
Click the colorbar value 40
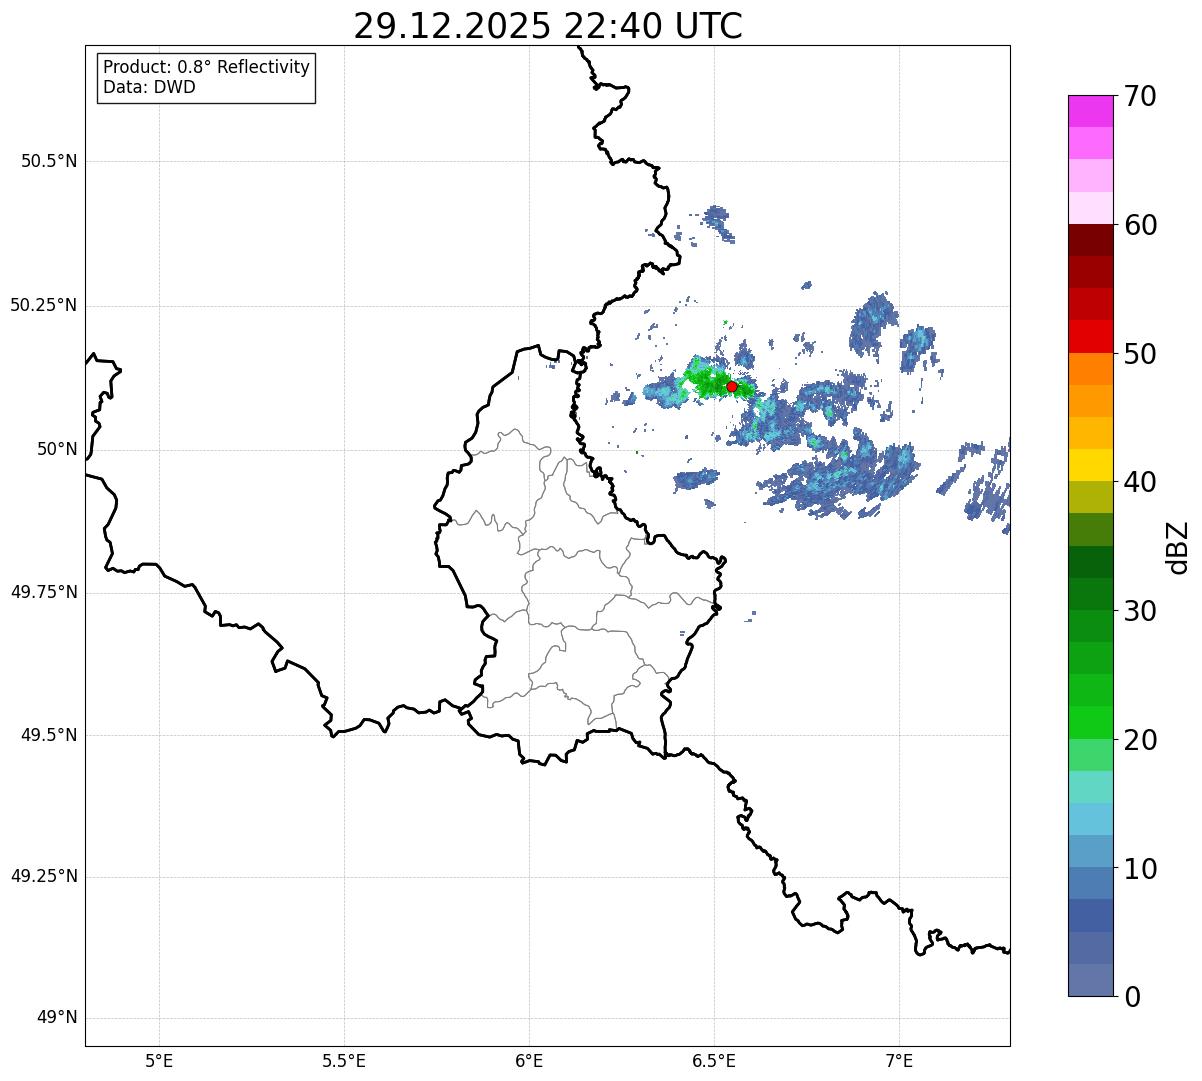(x=1140, y=482)
